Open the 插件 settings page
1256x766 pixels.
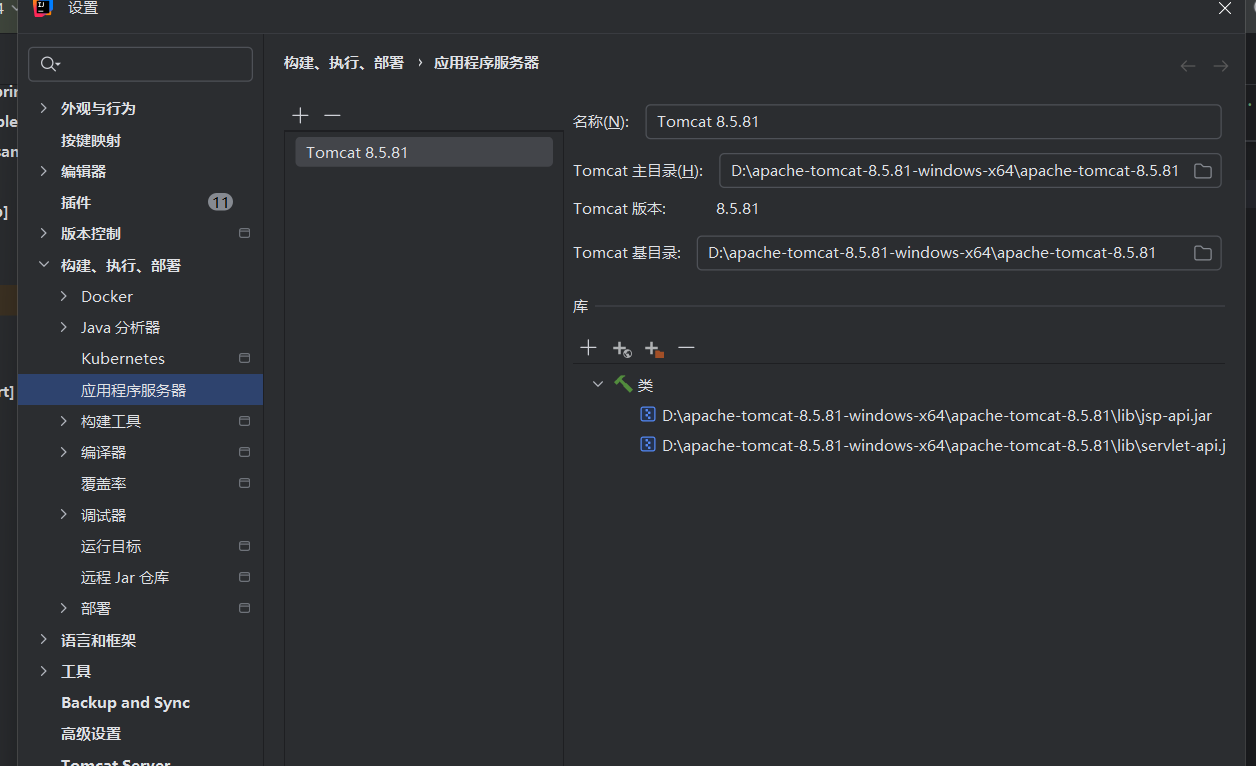point(76,203)
